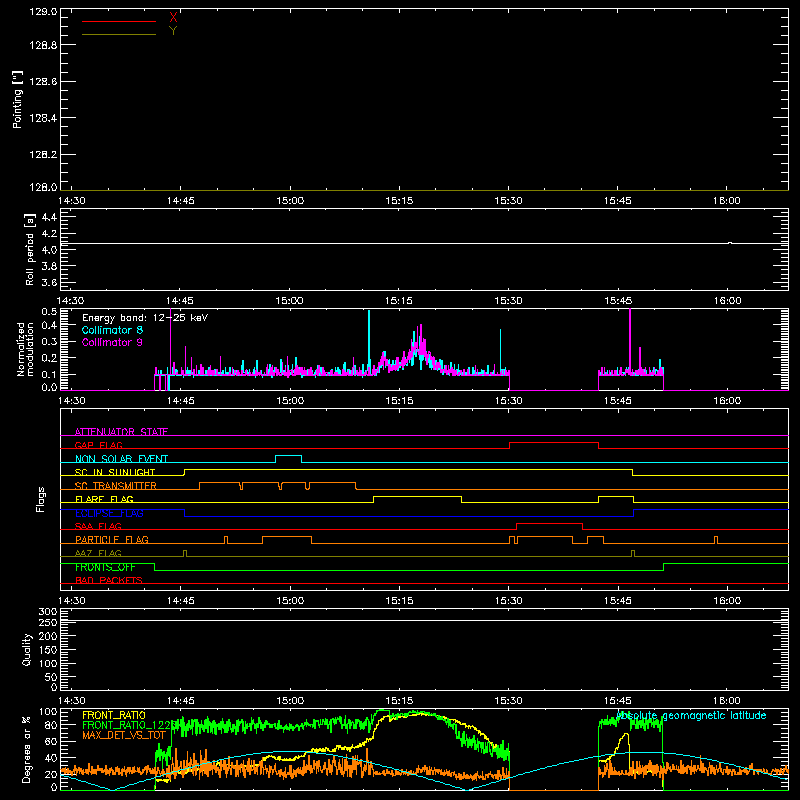This screenshot has height=800, width=800.
Task: Click the SAA_FLAG label
Action: pos(98,526)
